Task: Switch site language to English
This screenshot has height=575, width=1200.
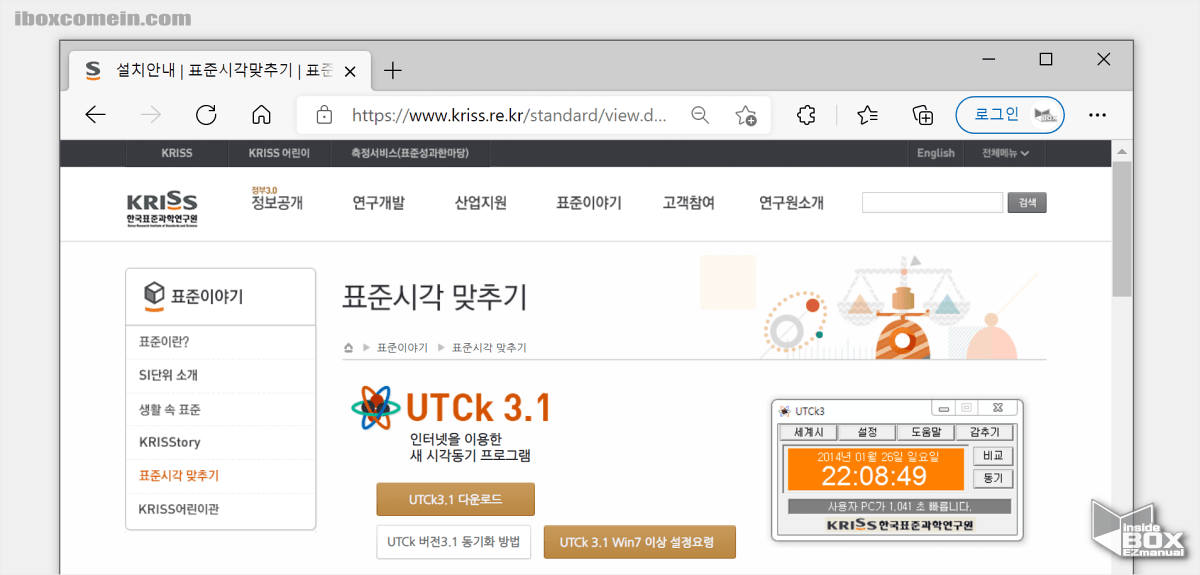Action: 936,153
